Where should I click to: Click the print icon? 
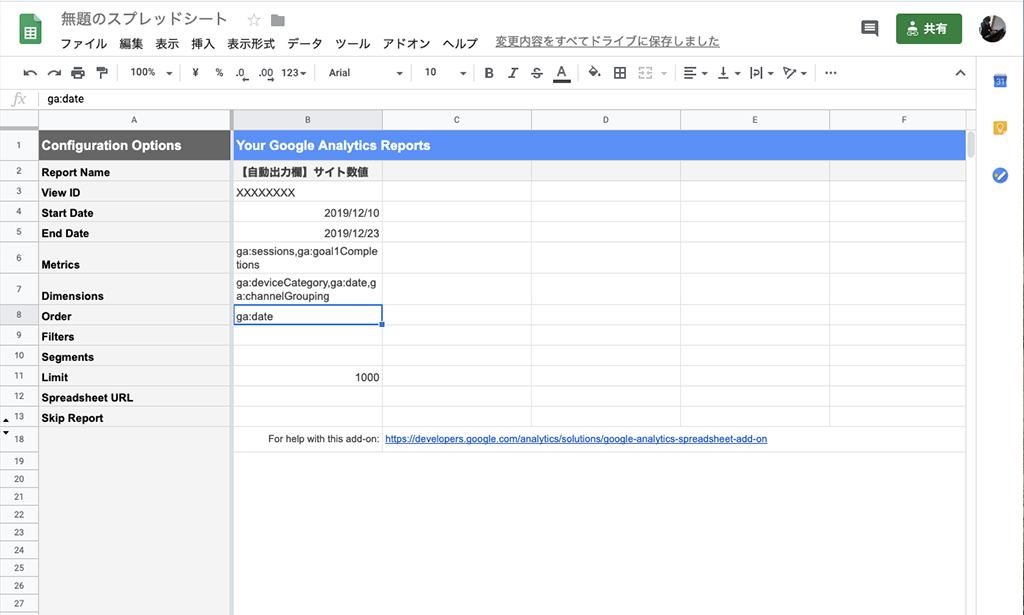(x=78, y=73)
